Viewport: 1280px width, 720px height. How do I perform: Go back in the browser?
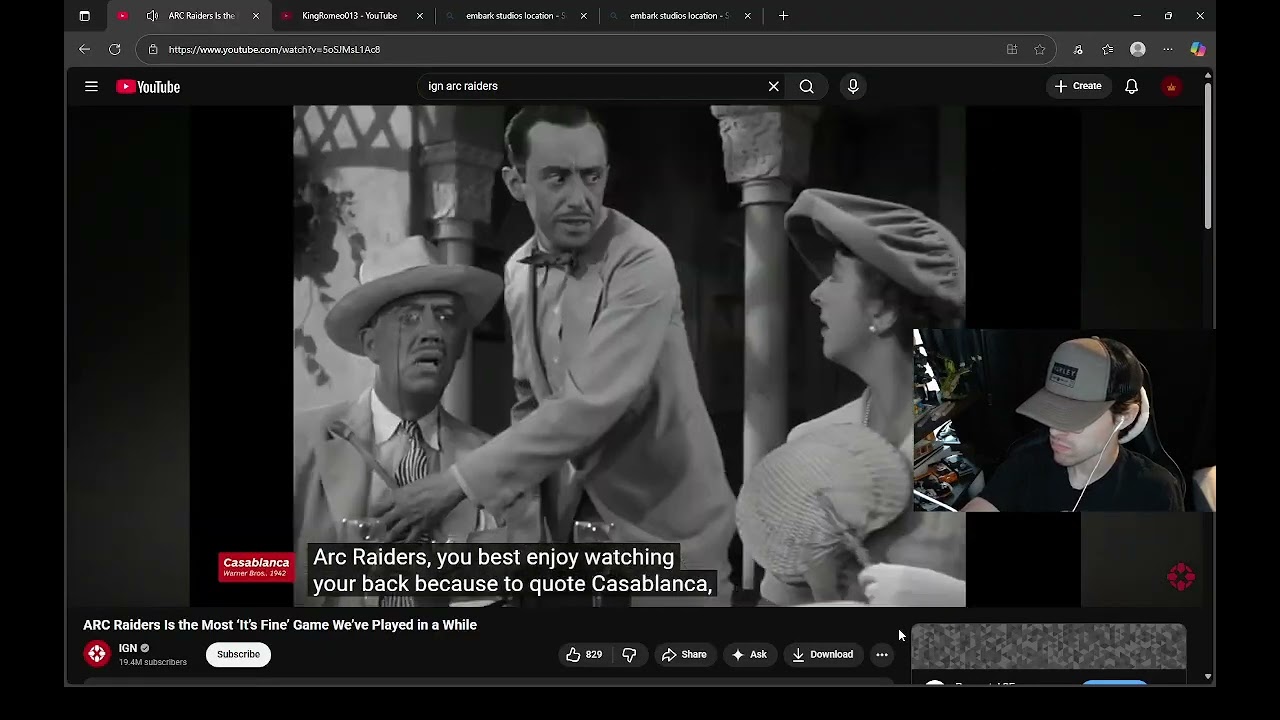tap(84, 49)
